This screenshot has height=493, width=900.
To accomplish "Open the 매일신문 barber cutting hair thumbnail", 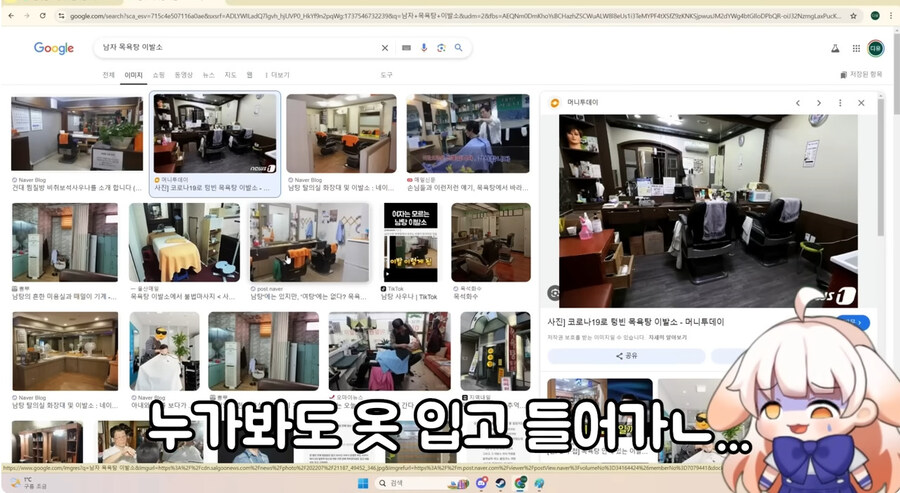I will coord(468,134).
